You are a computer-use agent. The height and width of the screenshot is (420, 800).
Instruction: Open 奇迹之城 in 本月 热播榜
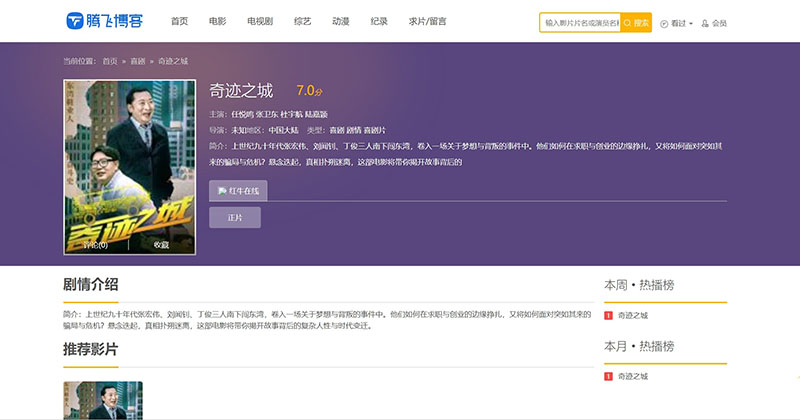(633, 376)
